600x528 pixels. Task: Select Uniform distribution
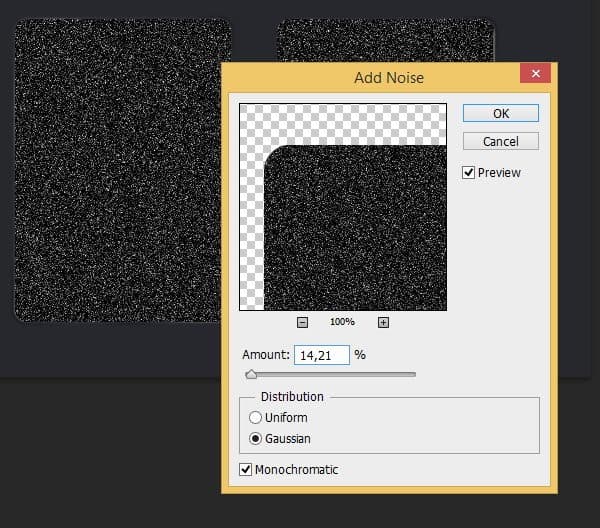[256, 417]
